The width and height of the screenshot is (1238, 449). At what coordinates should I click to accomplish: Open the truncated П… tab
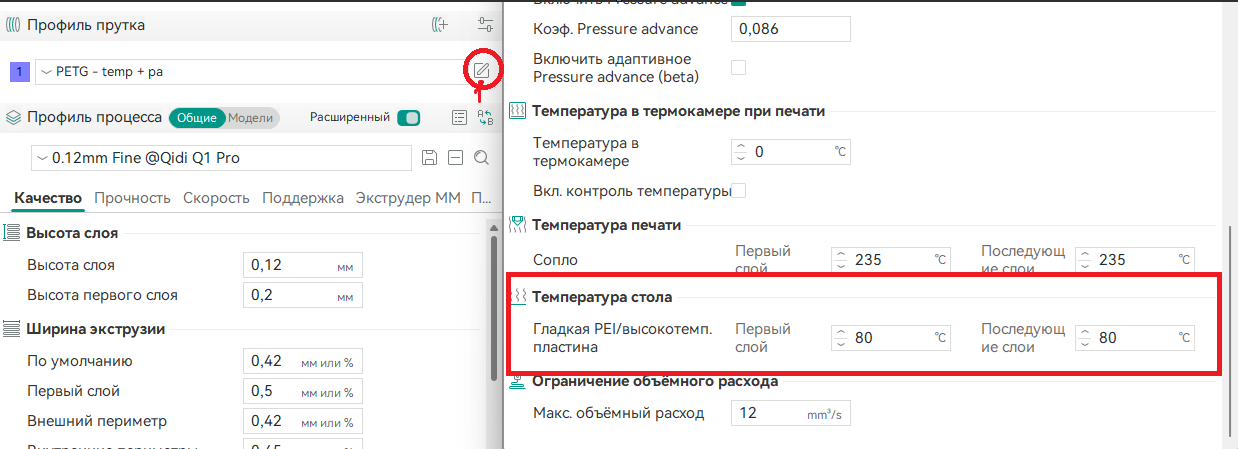coord(481,198)
